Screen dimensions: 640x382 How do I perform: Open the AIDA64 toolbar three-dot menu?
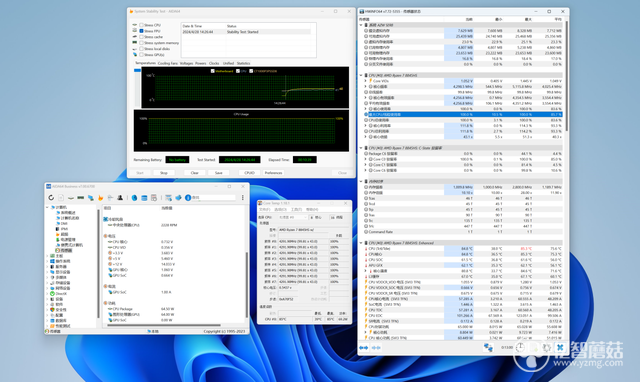pos(242,198)
